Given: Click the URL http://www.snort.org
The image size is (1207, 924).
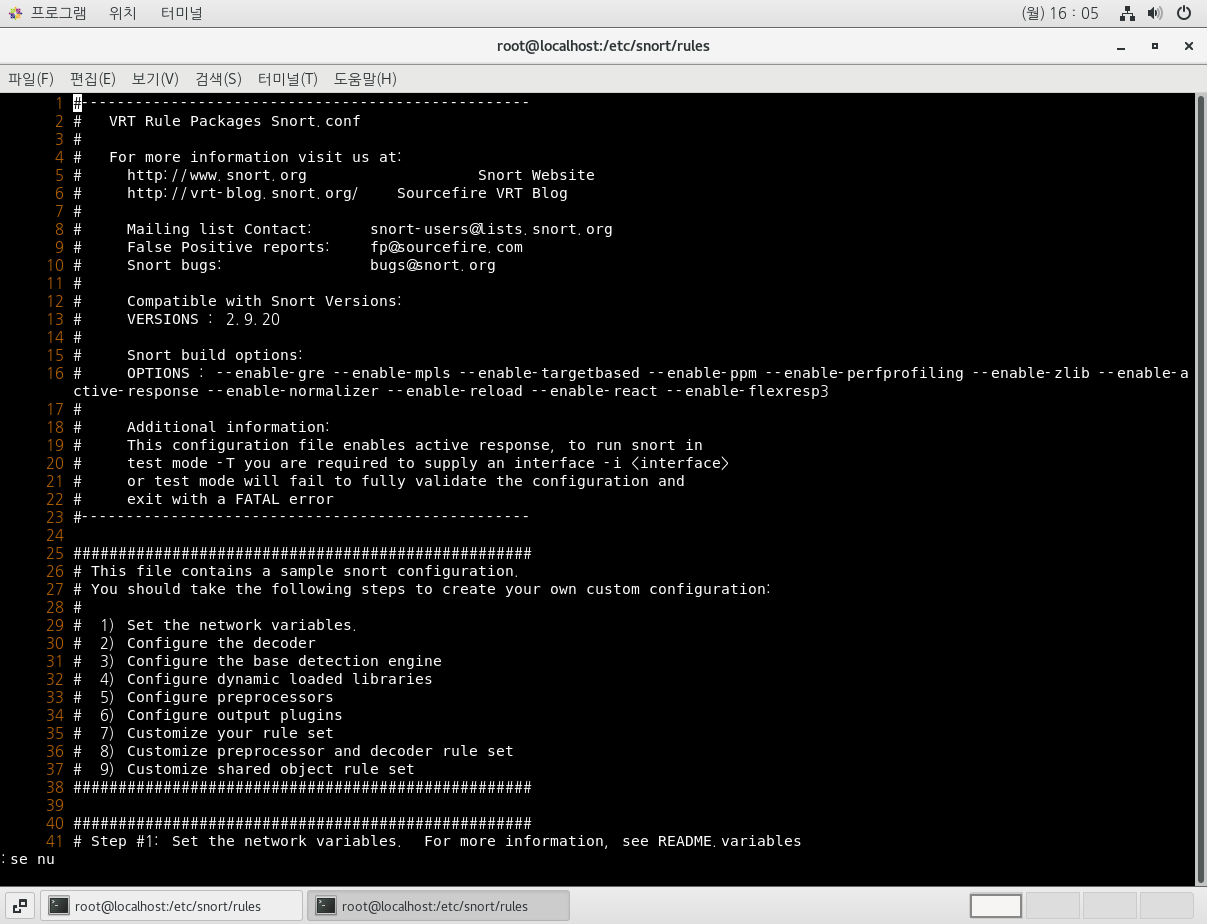Looking at the screenshot, I should pos(217,175).
